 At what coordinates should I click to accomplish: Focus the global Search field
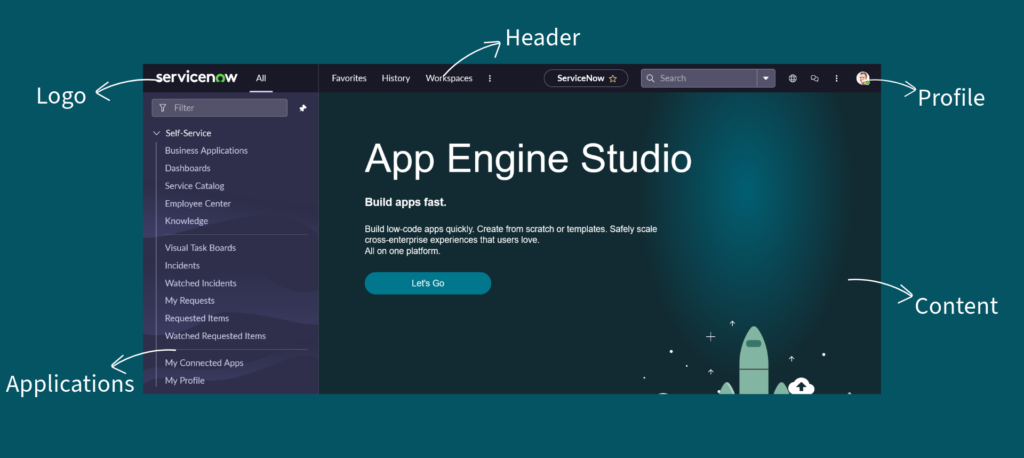point(699,78)
